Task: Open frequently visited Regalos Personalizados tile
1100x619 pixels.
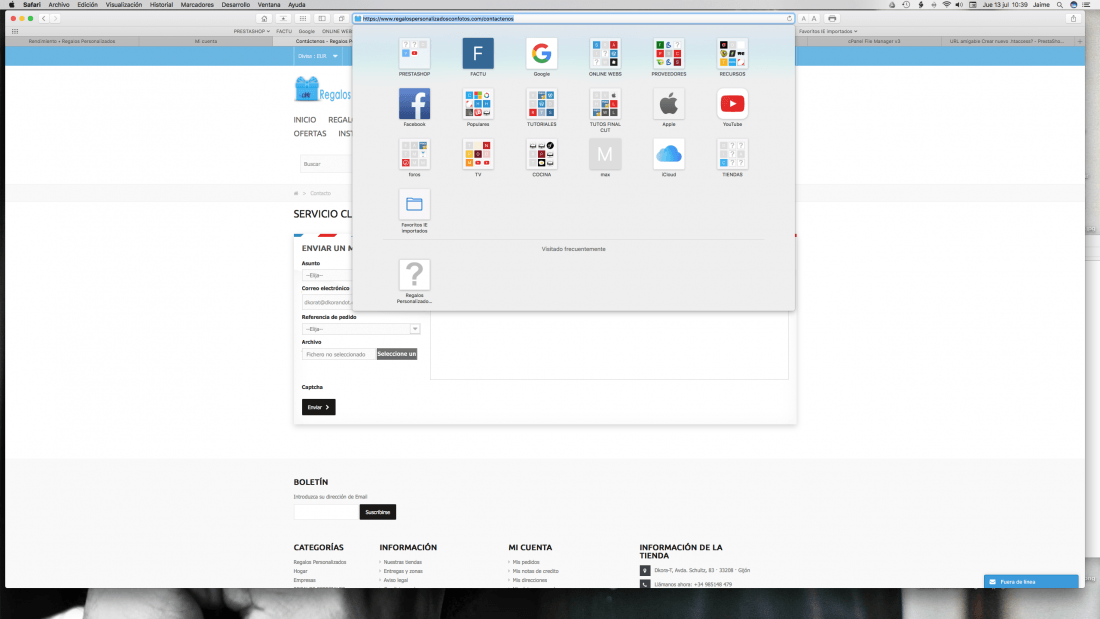Action: tap(414, 275)
